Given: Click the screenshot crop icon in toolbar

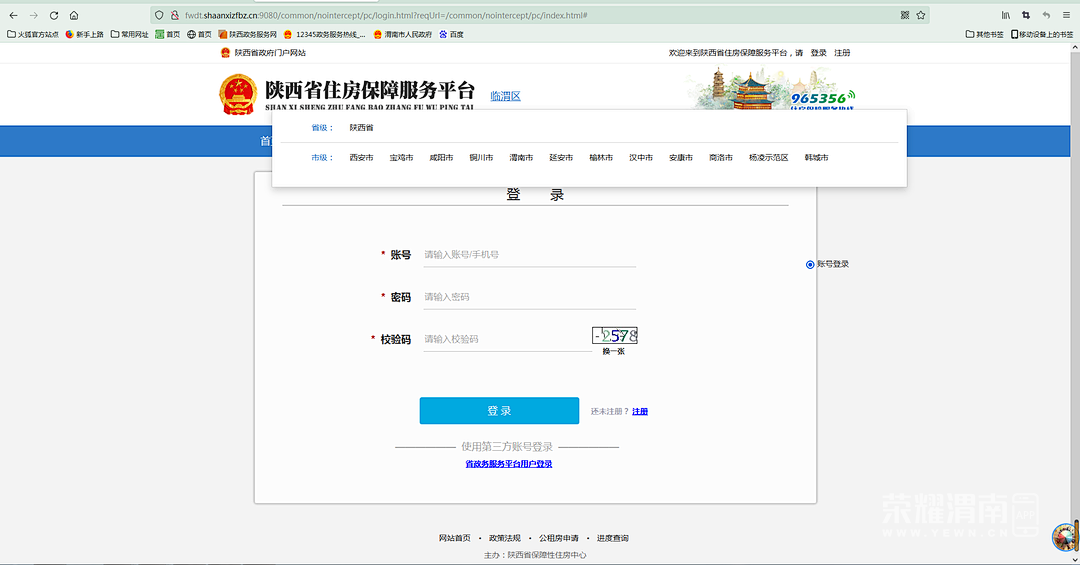Looking at the screenshot, I should coord(1025,16).
